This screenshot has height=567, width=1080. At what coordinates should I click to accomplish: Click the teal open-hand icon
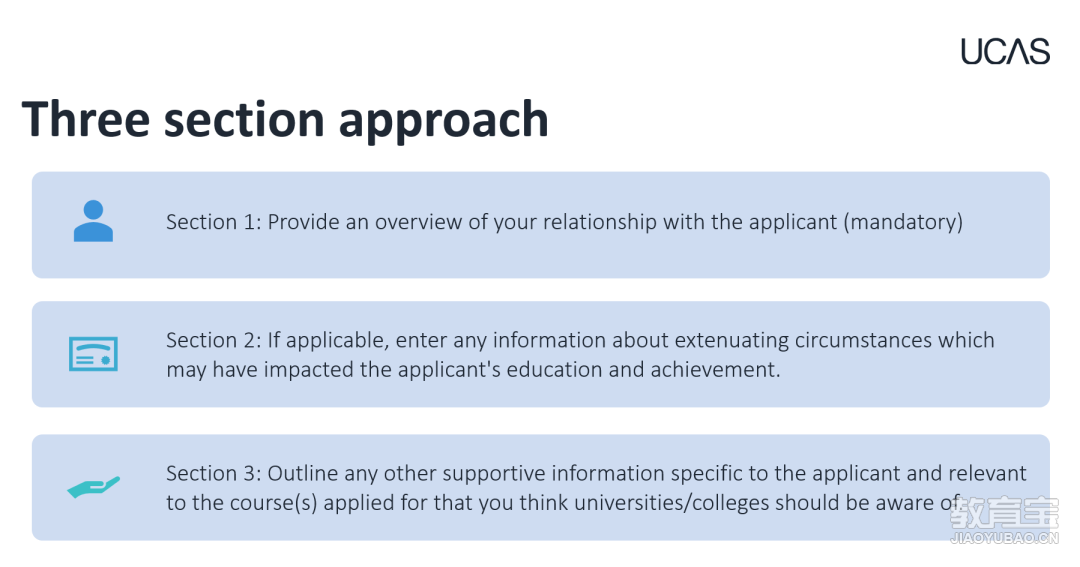tap(93, 487)
